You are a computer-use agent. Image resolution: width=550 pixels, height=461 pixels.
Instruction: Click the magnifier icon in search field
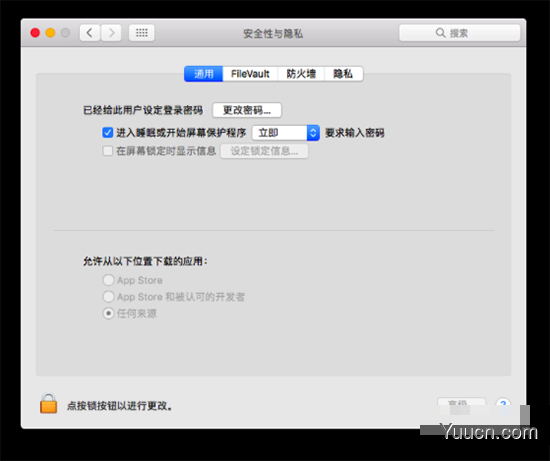point(440,33)
